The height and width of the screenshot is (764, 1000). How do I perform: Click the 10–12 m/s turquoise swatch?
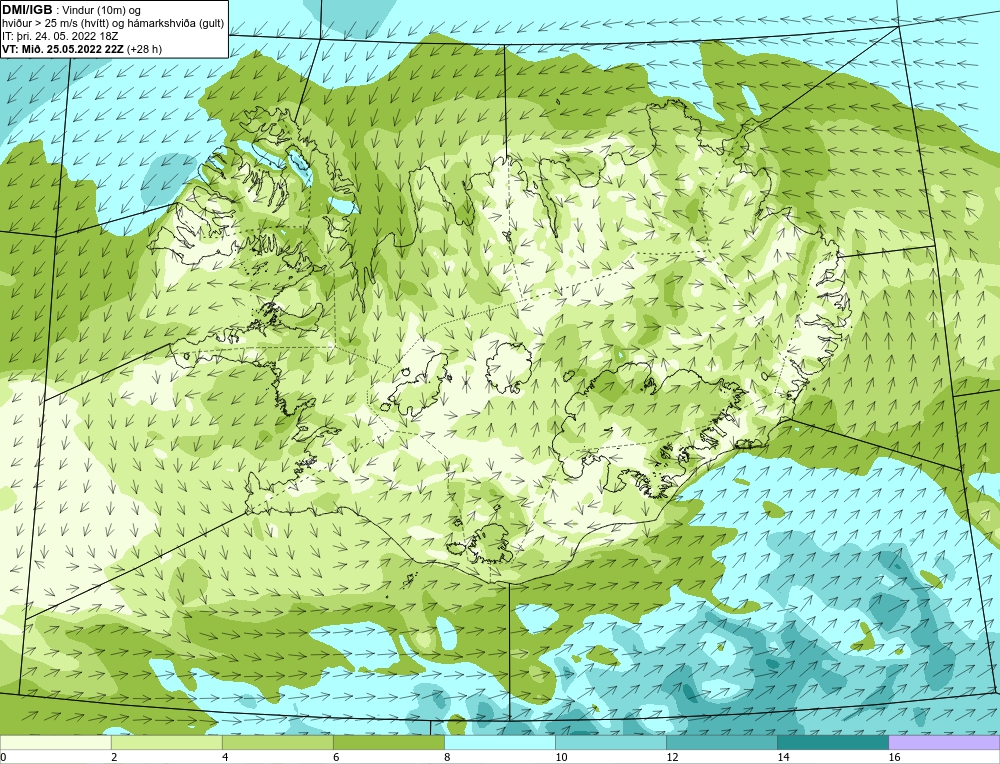click(610, 743)
